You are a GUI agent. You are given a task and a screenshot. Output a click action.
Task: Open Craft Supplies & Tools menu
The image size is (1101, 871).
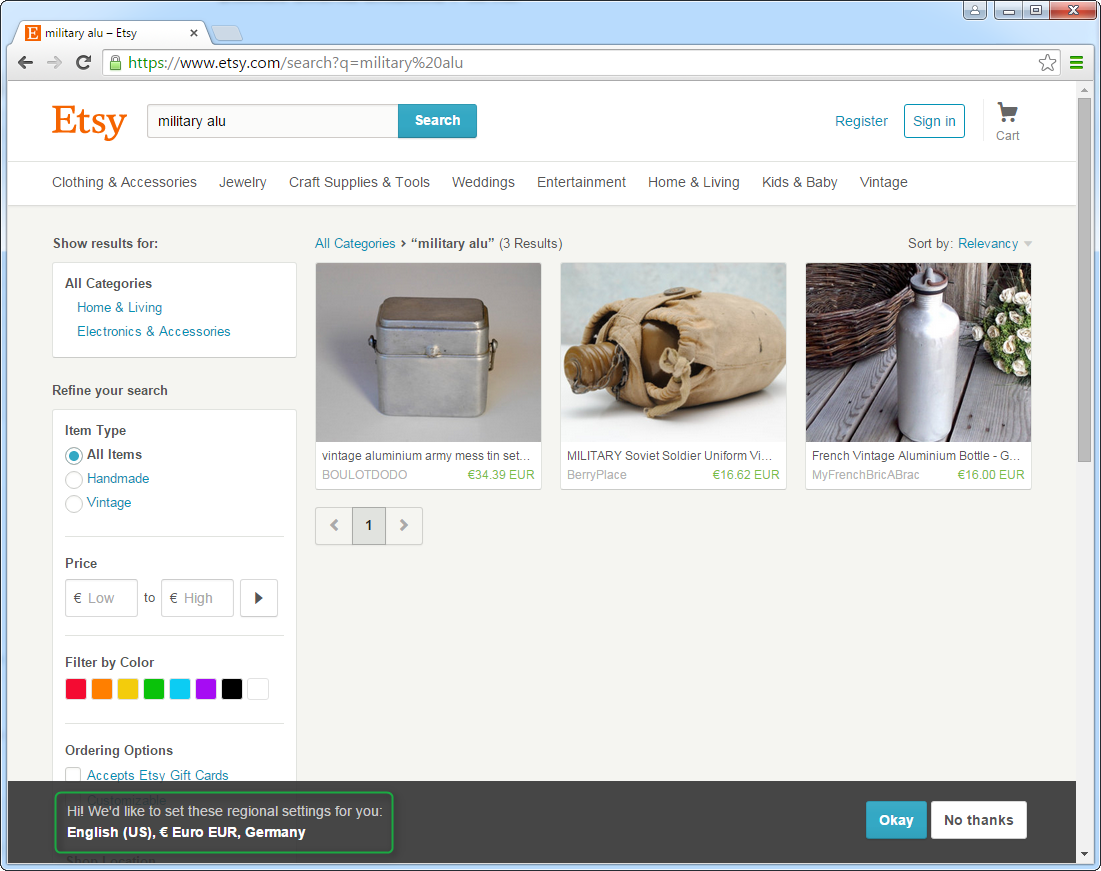point(359,182)
